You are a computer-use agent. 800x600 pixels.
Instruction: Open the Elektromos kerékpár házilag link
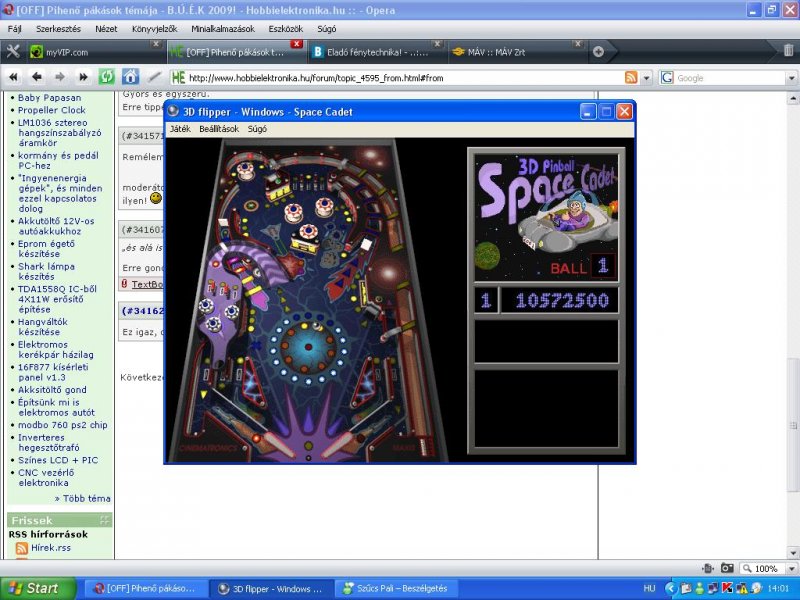(56, 349)
